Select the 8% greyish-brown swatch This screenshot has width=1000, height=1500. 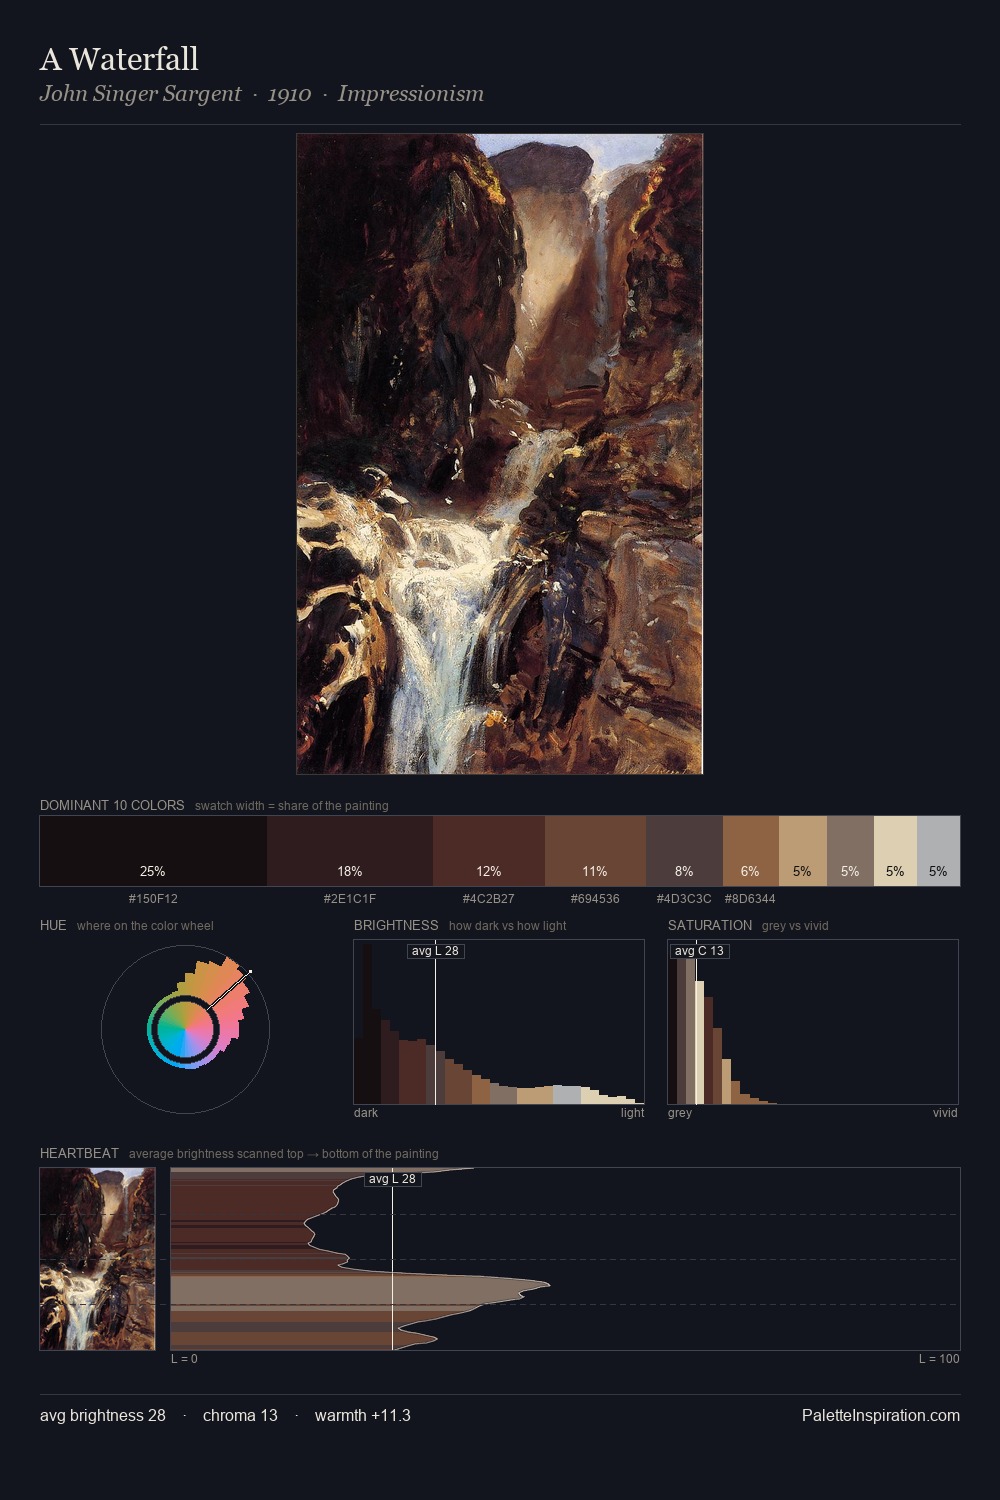684,851
